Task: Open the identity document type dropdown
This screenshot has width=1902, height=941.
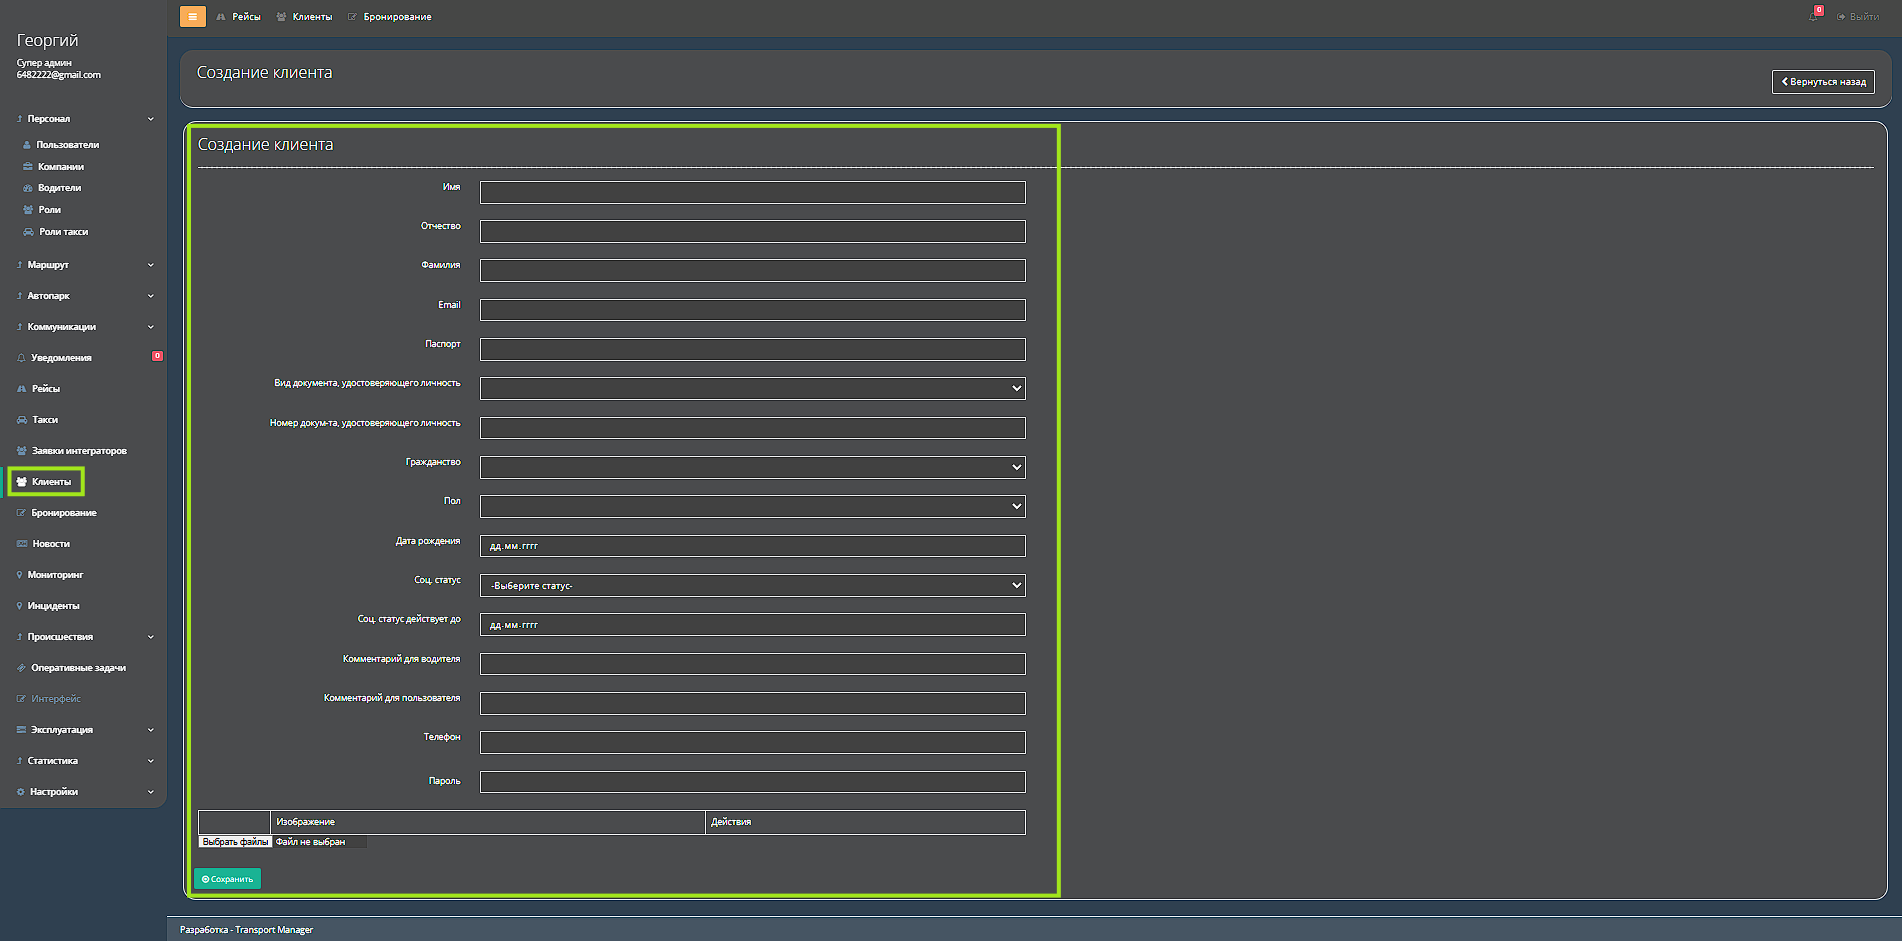Action: click(752, 388)
